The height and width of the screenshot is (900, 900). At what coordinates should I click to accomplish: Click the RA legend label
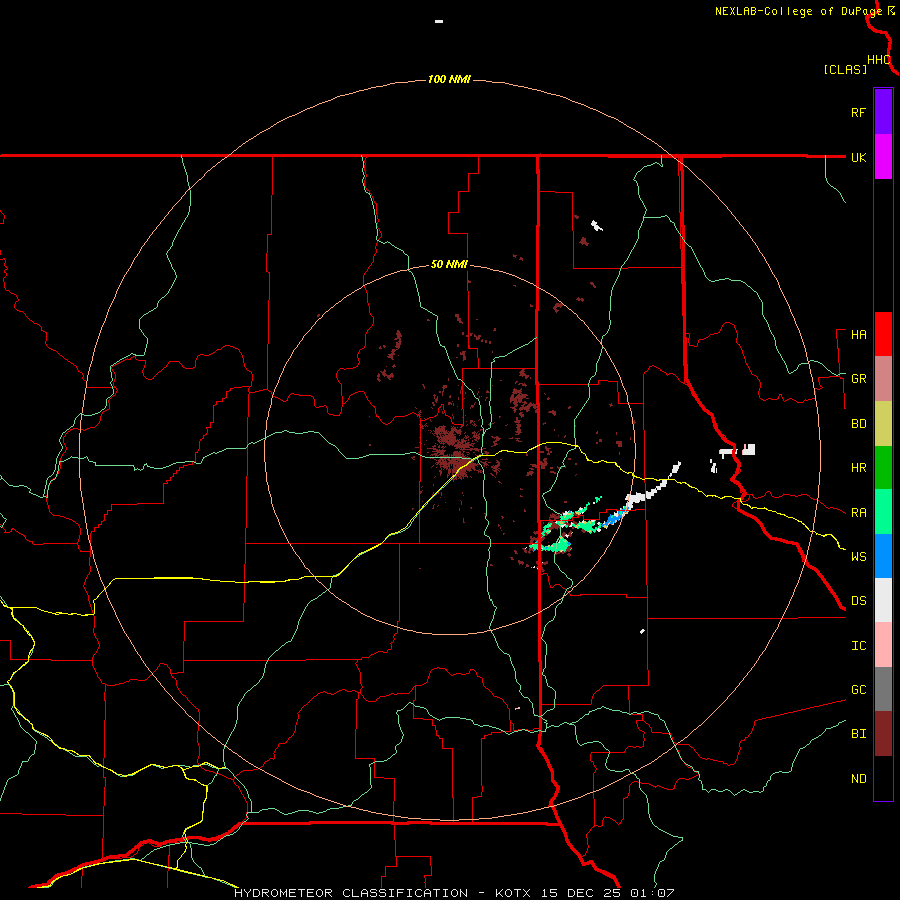tap(858, 513)
